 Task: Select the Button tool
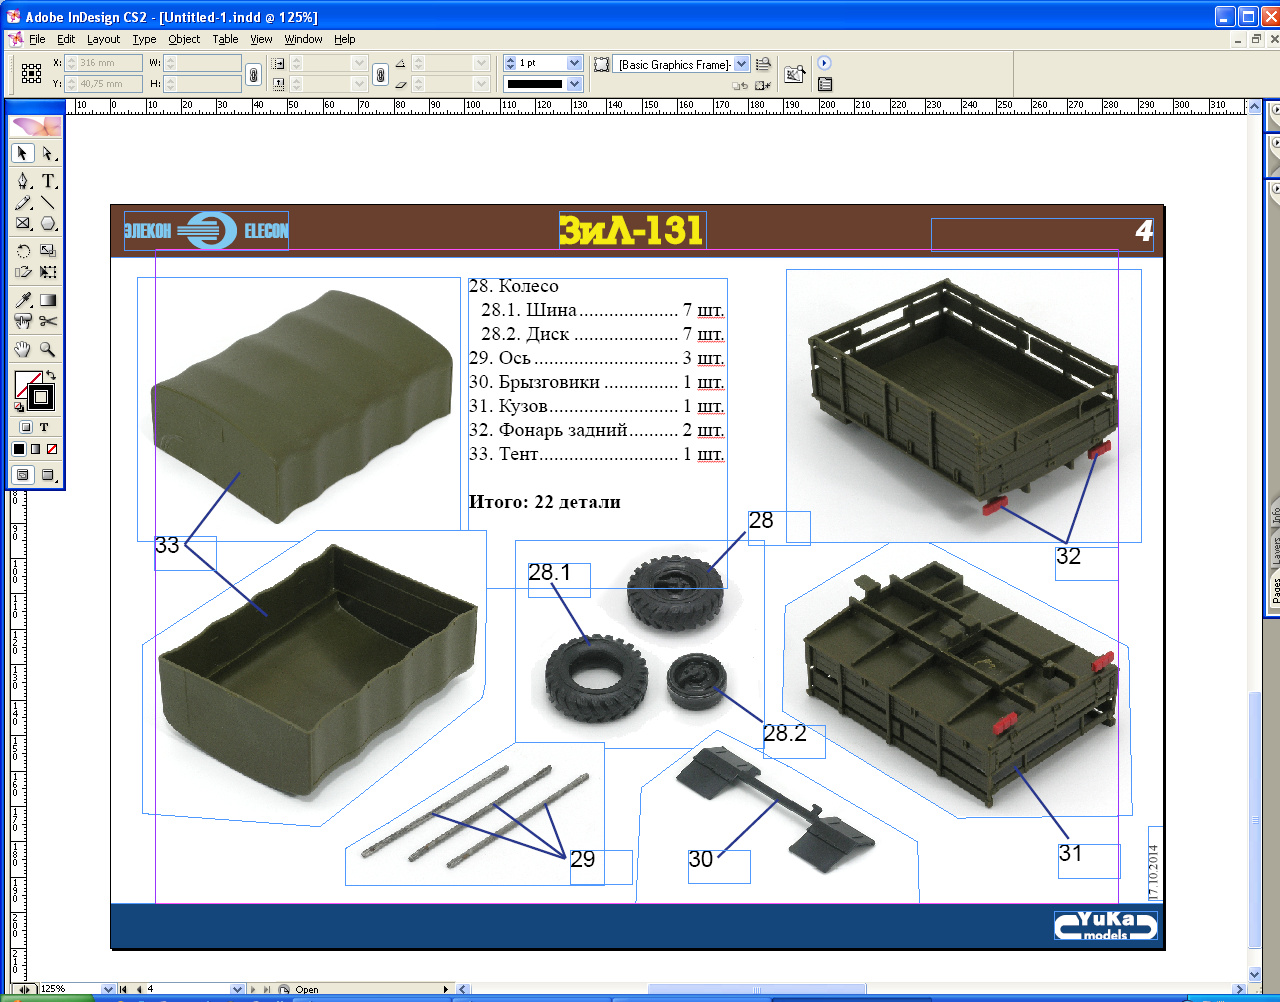23,321
